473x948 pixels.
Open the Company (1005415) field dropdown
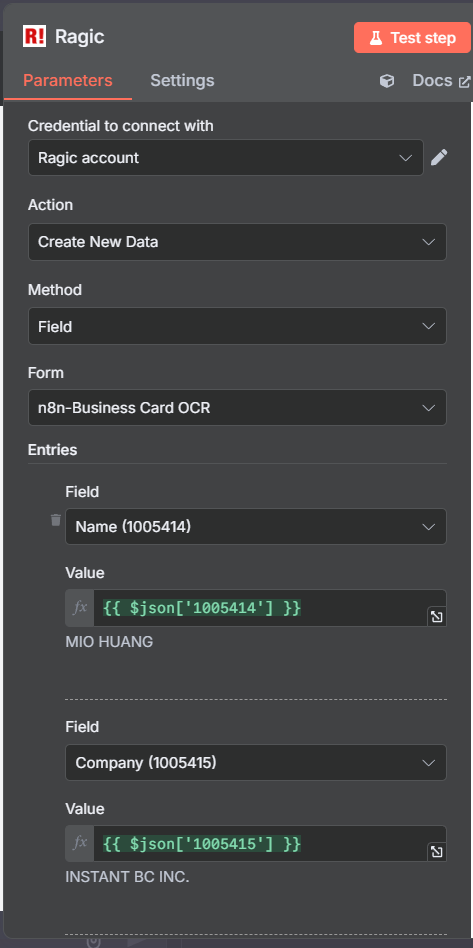256,762
